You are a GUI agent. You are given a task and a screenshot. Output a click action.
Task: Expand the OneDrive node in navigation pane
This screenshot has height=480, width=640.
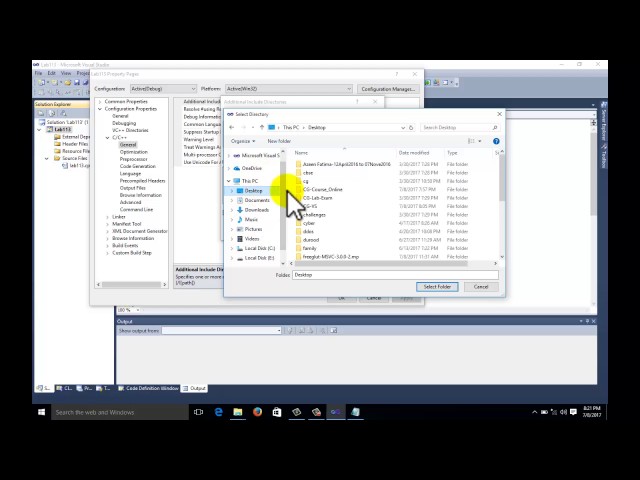click(x=229, y=168)
